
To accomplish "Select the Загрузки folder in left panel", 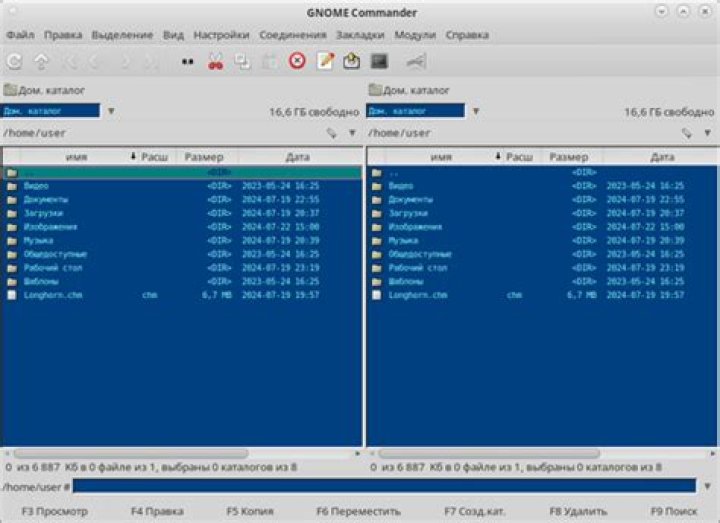I will coord(182,214).
